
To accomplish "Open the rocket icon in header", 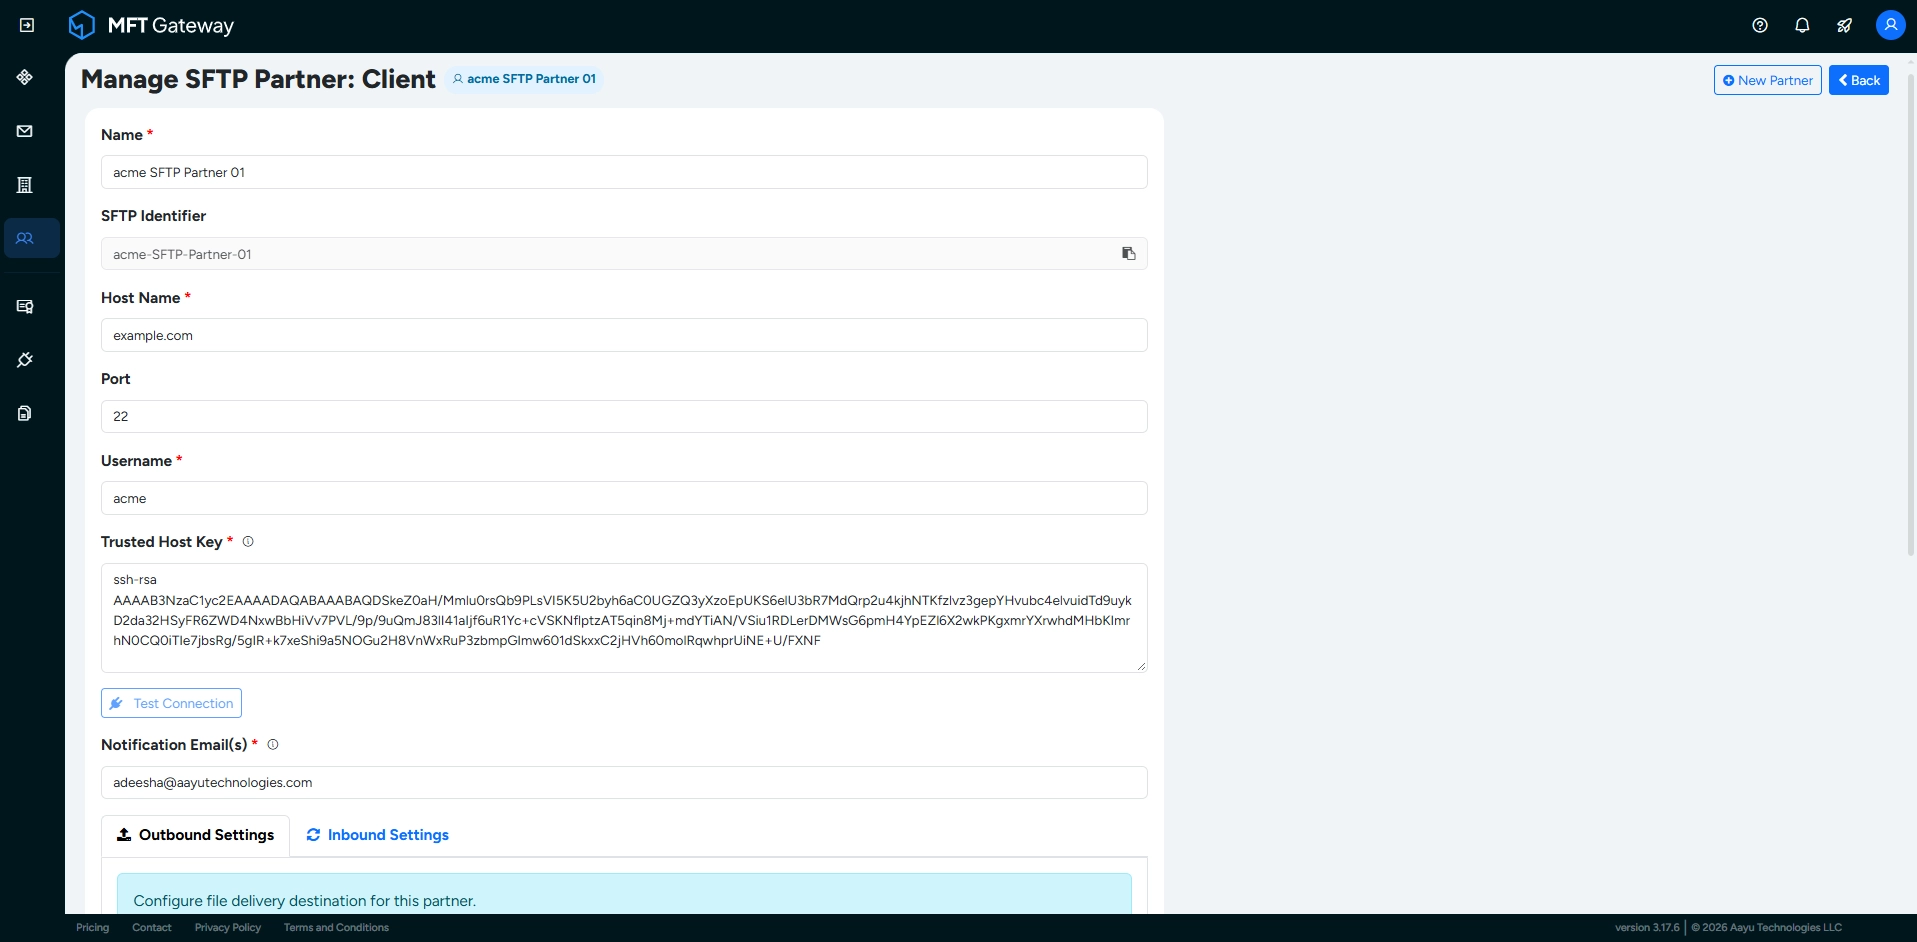I will tap(1844, 25).
